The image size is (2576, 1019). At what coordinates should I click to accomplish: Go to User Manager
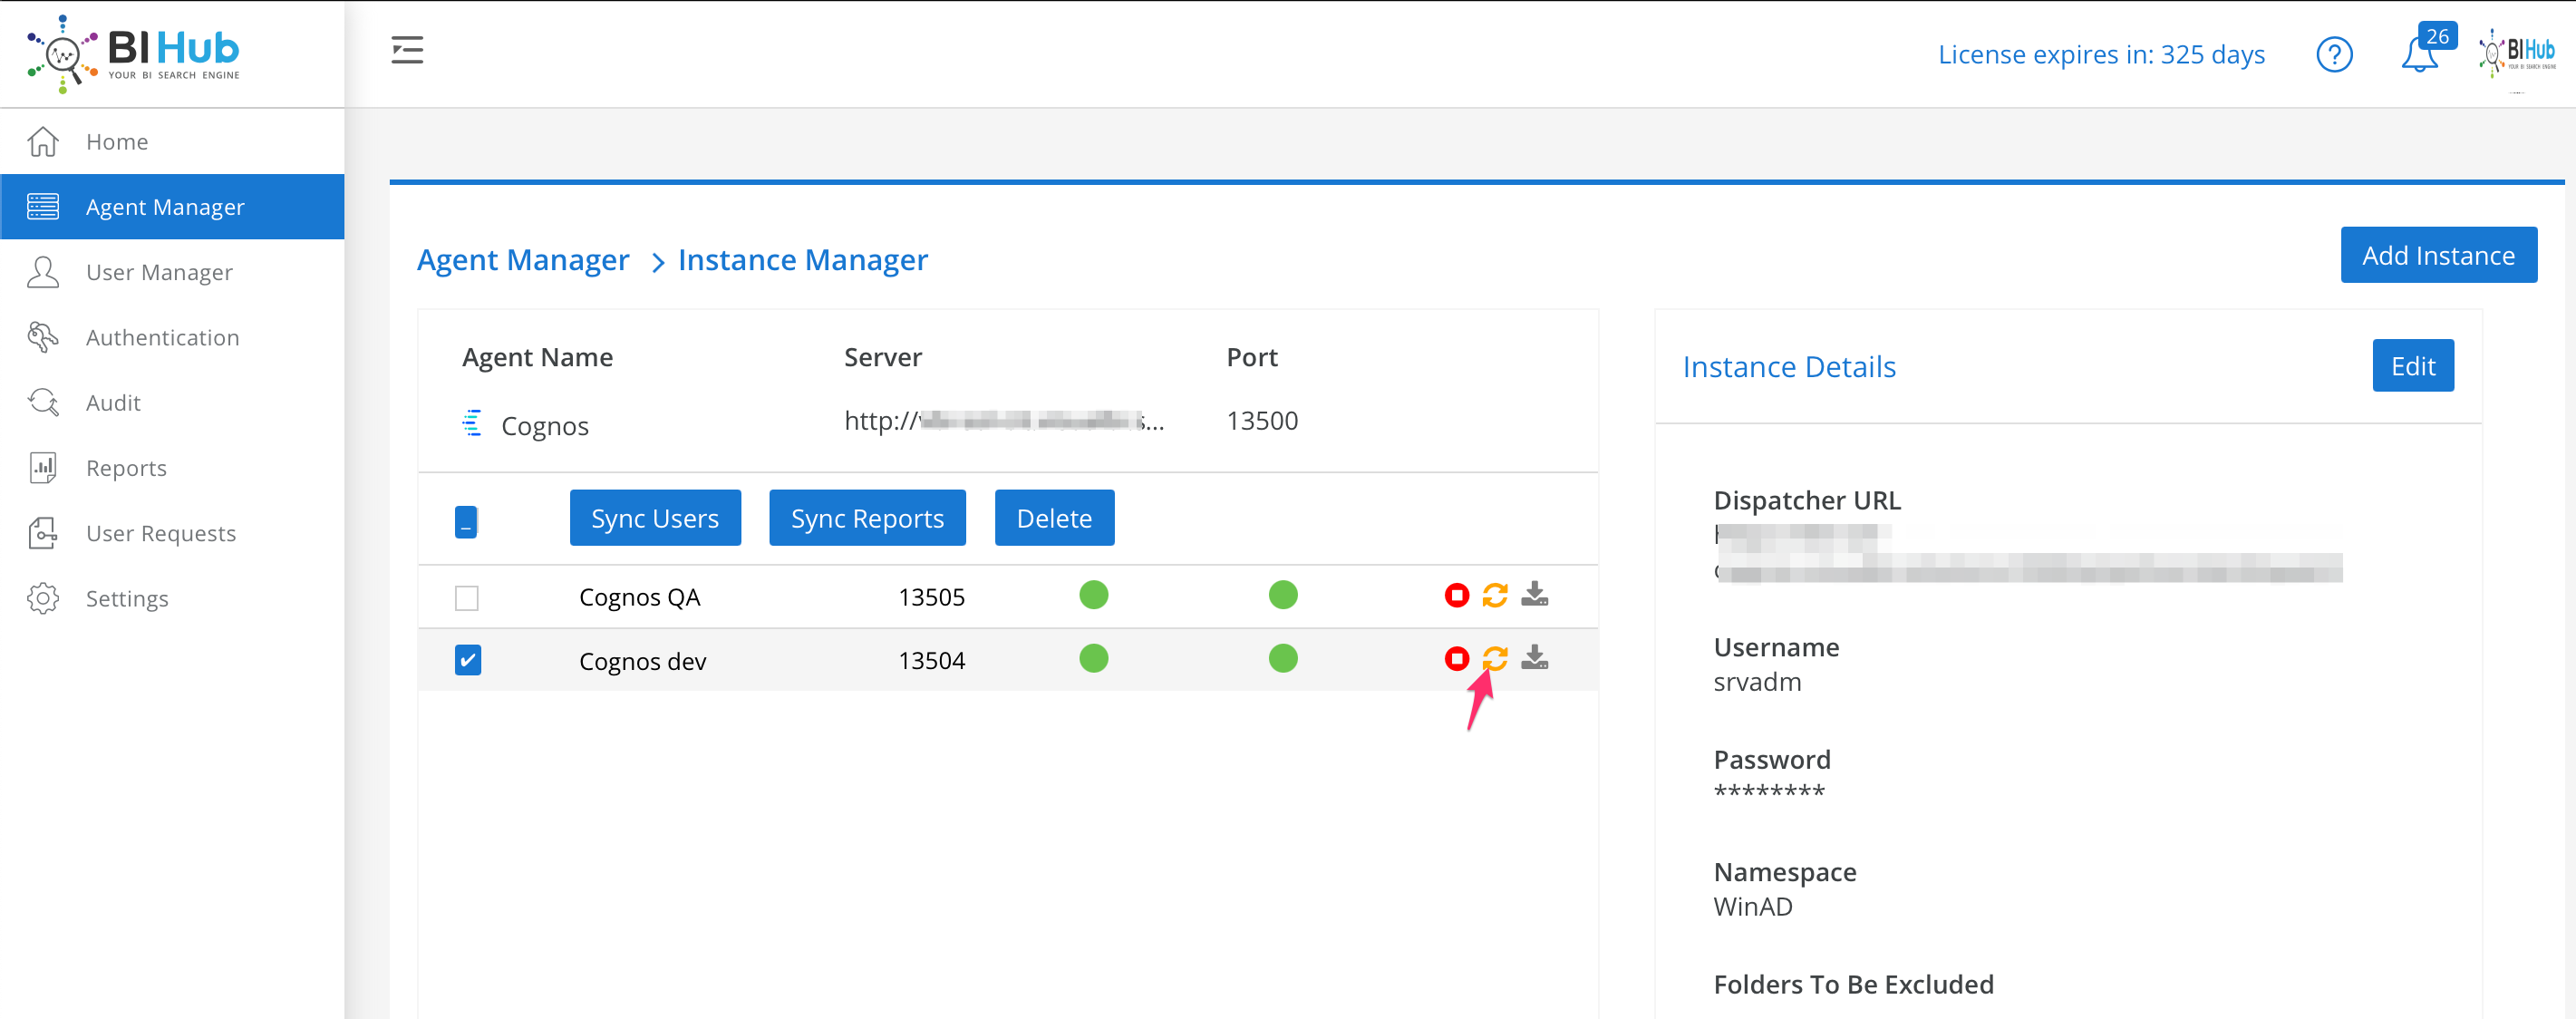click(172, 272)
